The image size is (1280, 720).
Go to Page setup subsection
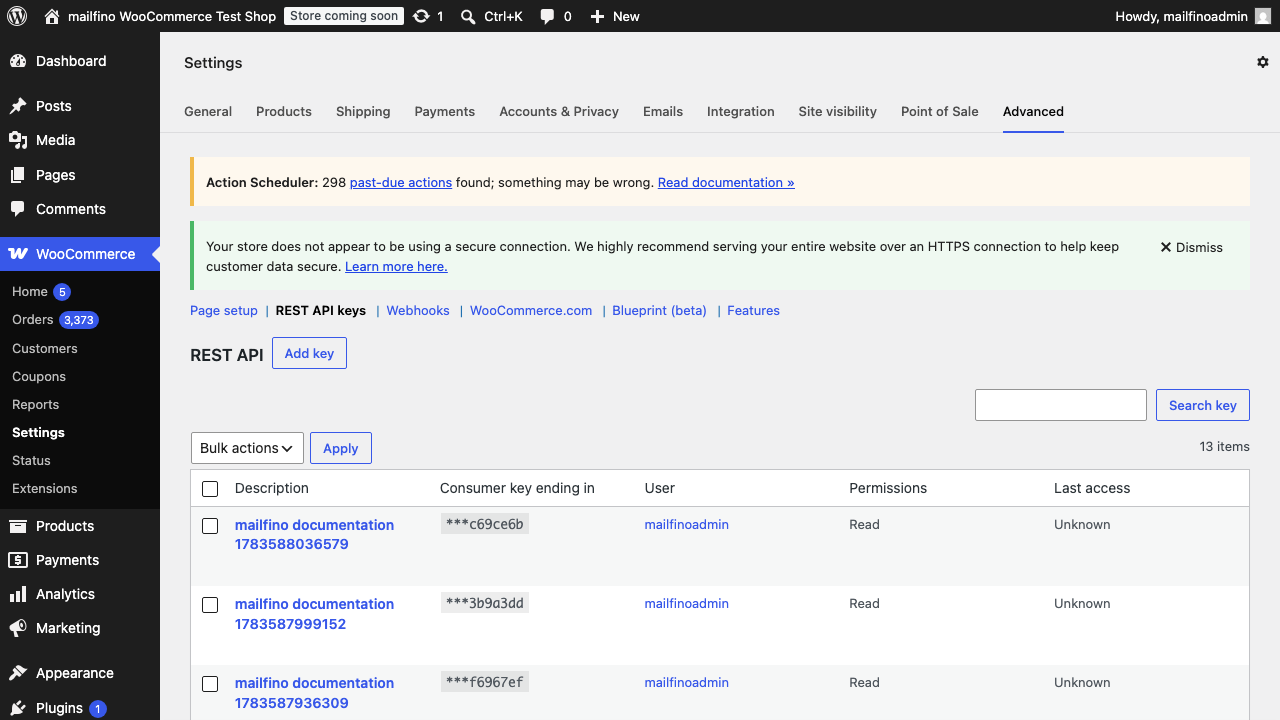click(x=224, y=310)
